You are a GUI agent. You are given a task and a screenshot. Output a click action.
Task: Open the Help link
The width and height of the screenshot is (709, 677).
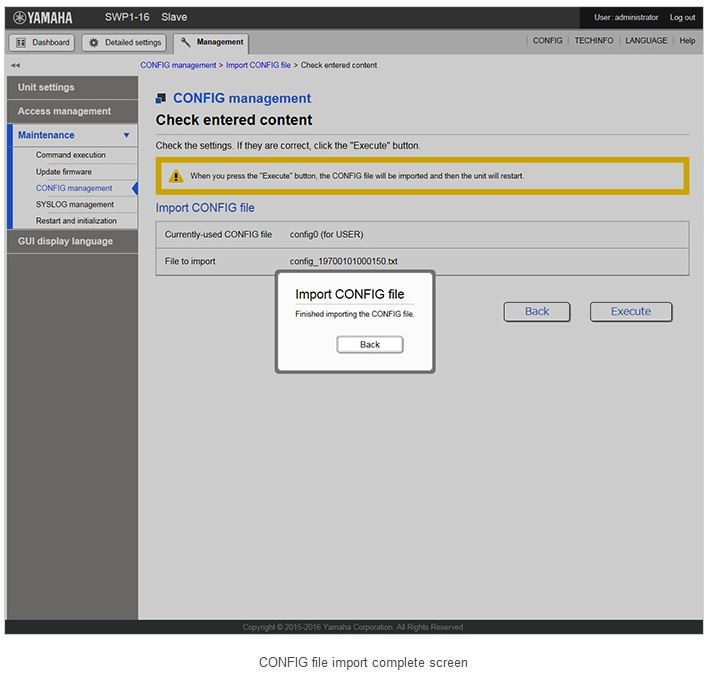tap(687, 41)
